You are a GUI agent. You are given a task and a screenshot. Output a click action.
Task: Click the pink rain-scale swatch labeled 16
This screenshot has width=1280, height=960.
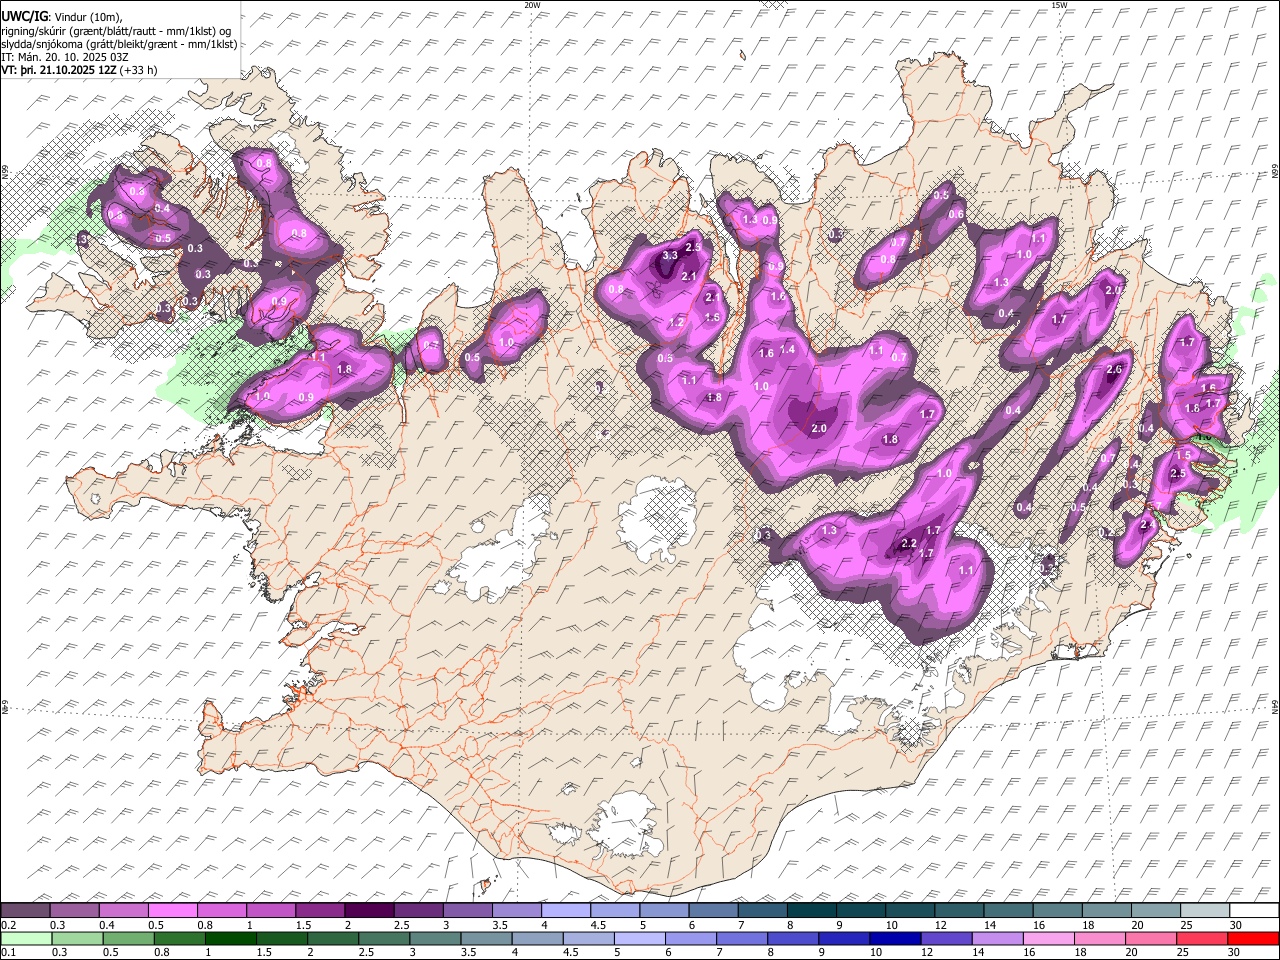(x=1049, y=938)
